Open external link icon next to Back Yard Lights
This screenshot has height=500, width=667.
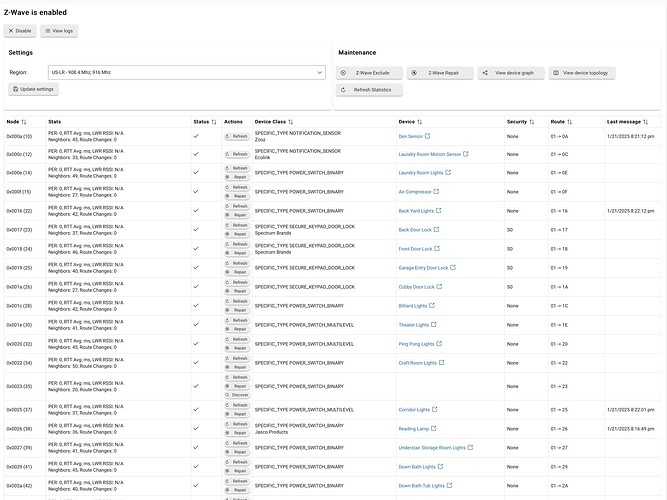pyautogui.click(x=439, y=211)
